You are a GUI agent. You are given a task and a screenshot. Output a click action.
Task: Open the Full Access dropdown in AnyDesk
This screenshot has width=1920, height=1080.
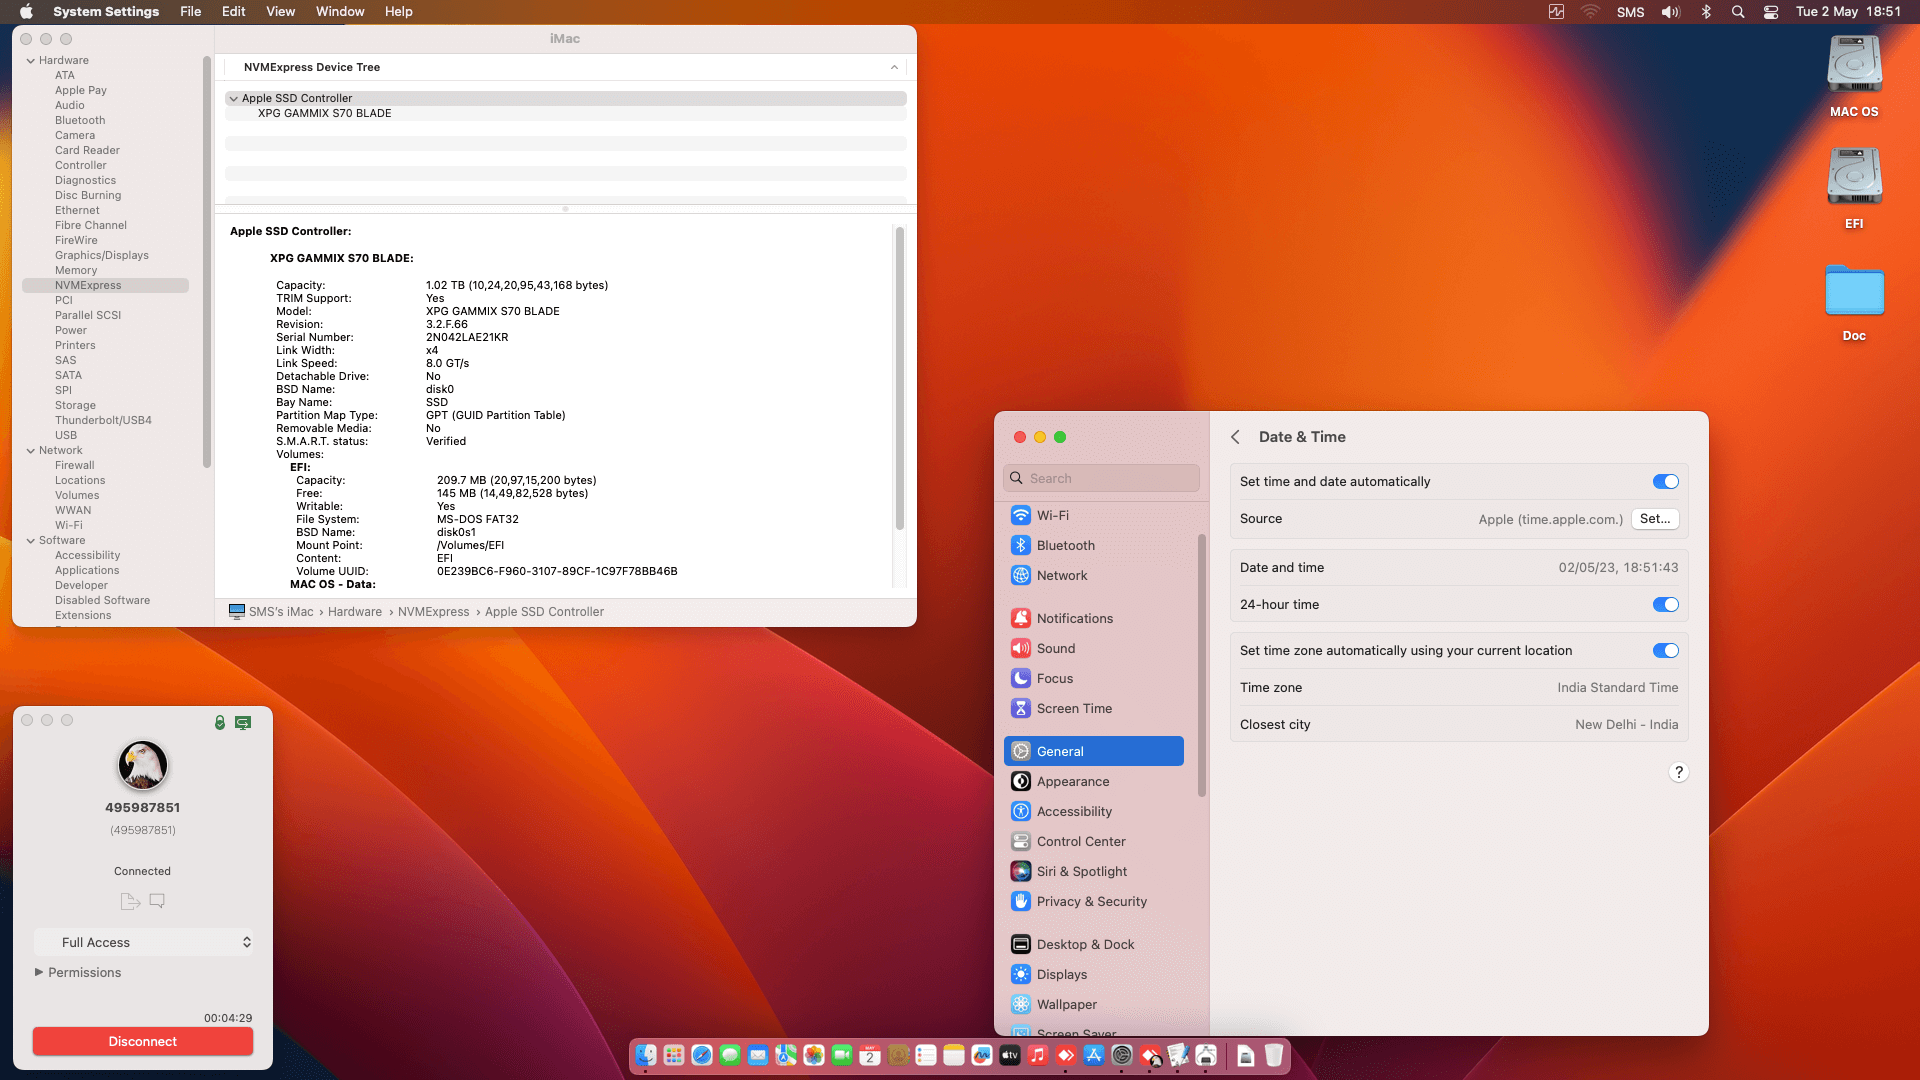[x=143, y=943]
